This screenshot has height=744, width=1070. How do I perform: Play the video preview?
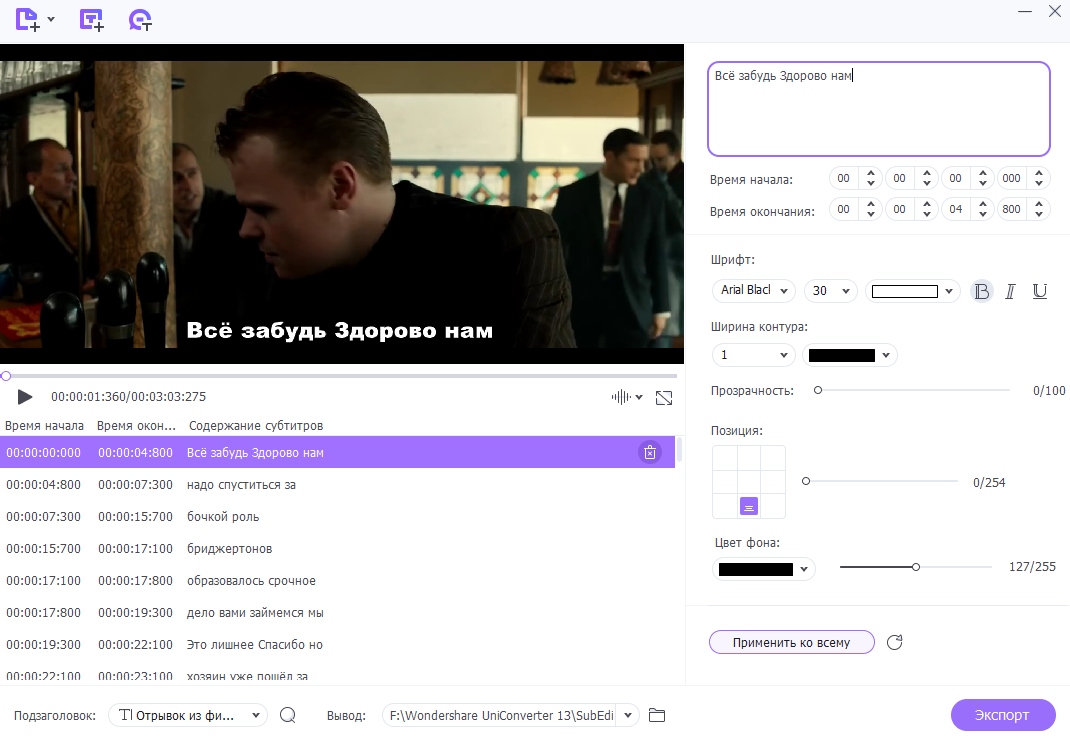coord(25,397)
